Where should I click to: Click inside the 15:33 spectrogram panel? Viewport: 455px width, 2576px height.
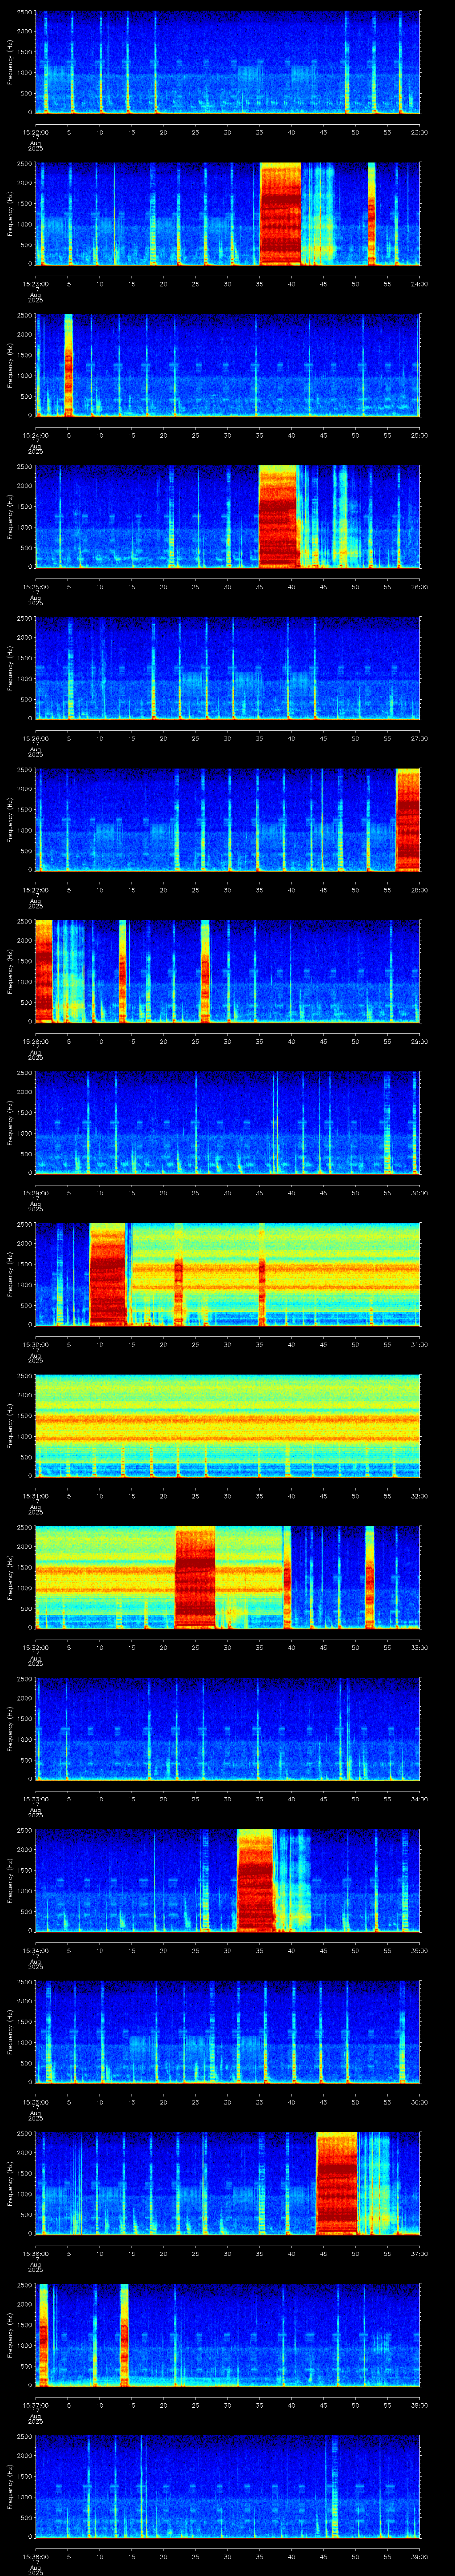click(x=227, y=1729)
